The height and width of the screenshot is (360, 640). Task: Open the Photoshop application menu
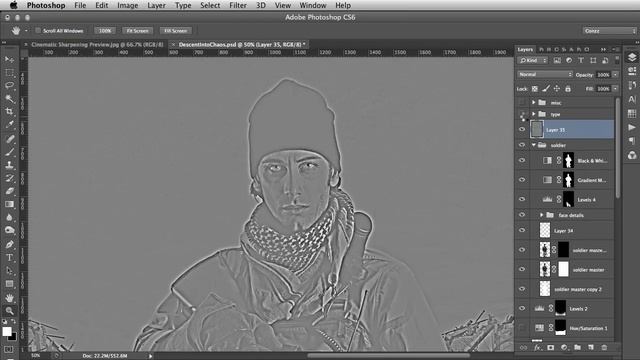tap(46, 5)
